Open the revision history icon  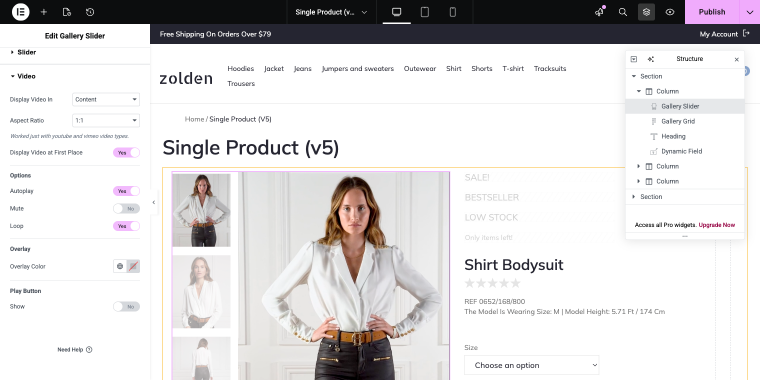click(90, 12)
